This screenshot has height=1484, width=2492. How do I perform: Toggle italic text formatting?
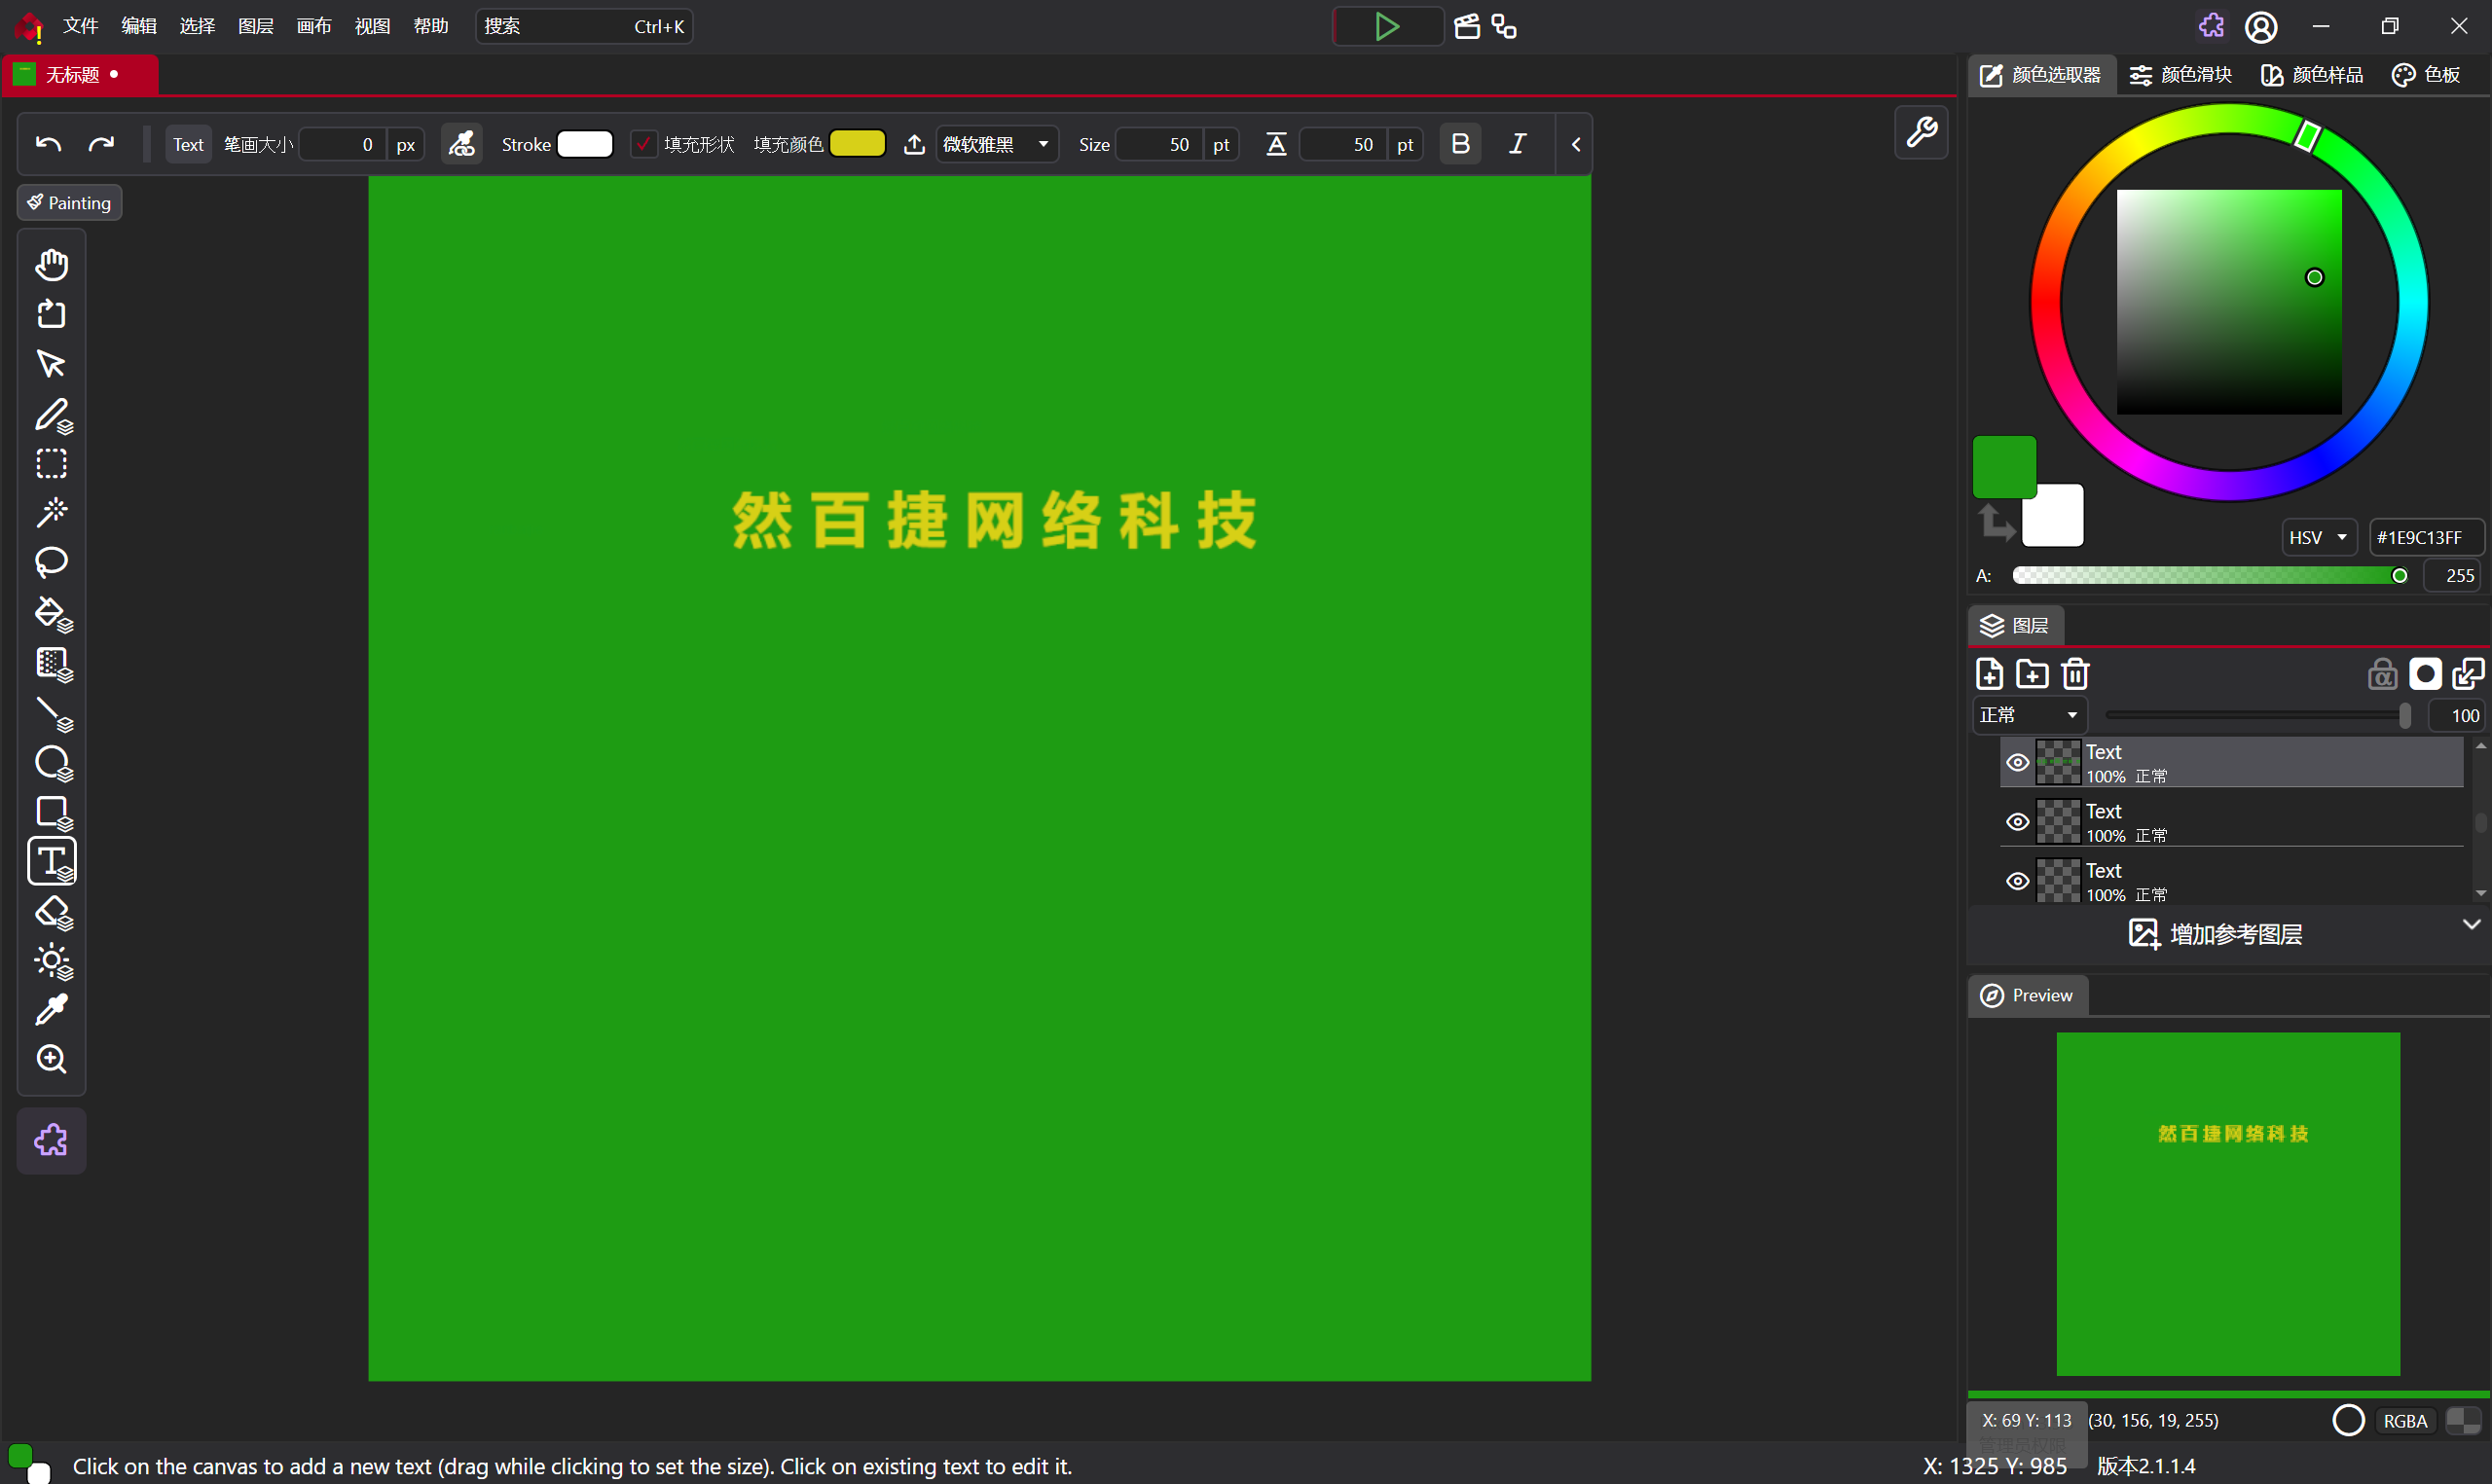pyautogui.click(x=1517, y=144)
